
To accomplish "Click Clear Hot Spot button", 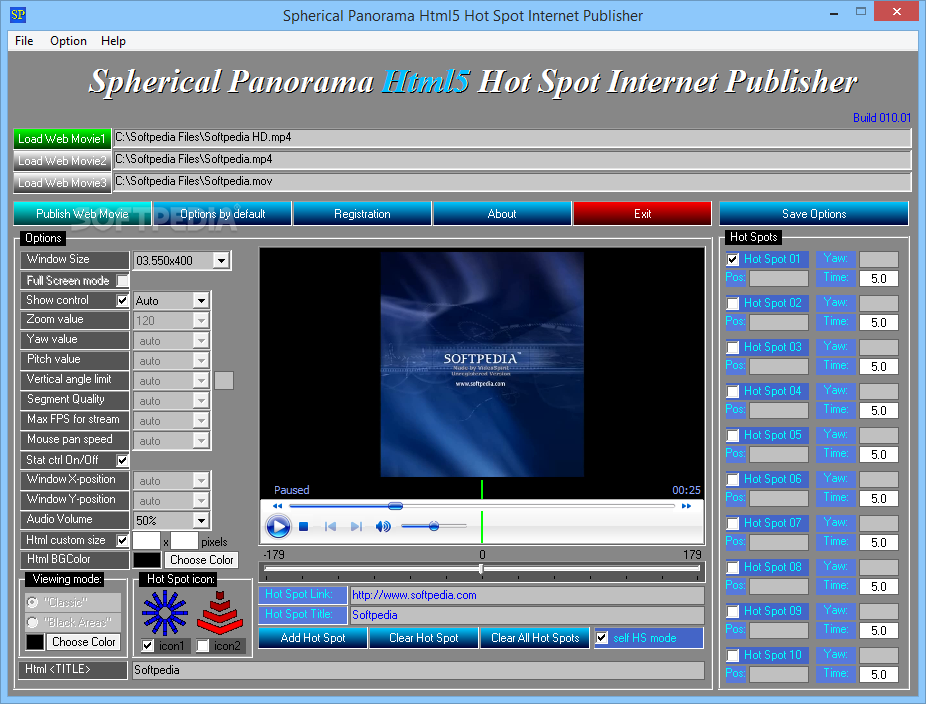I will coord(423,638).
